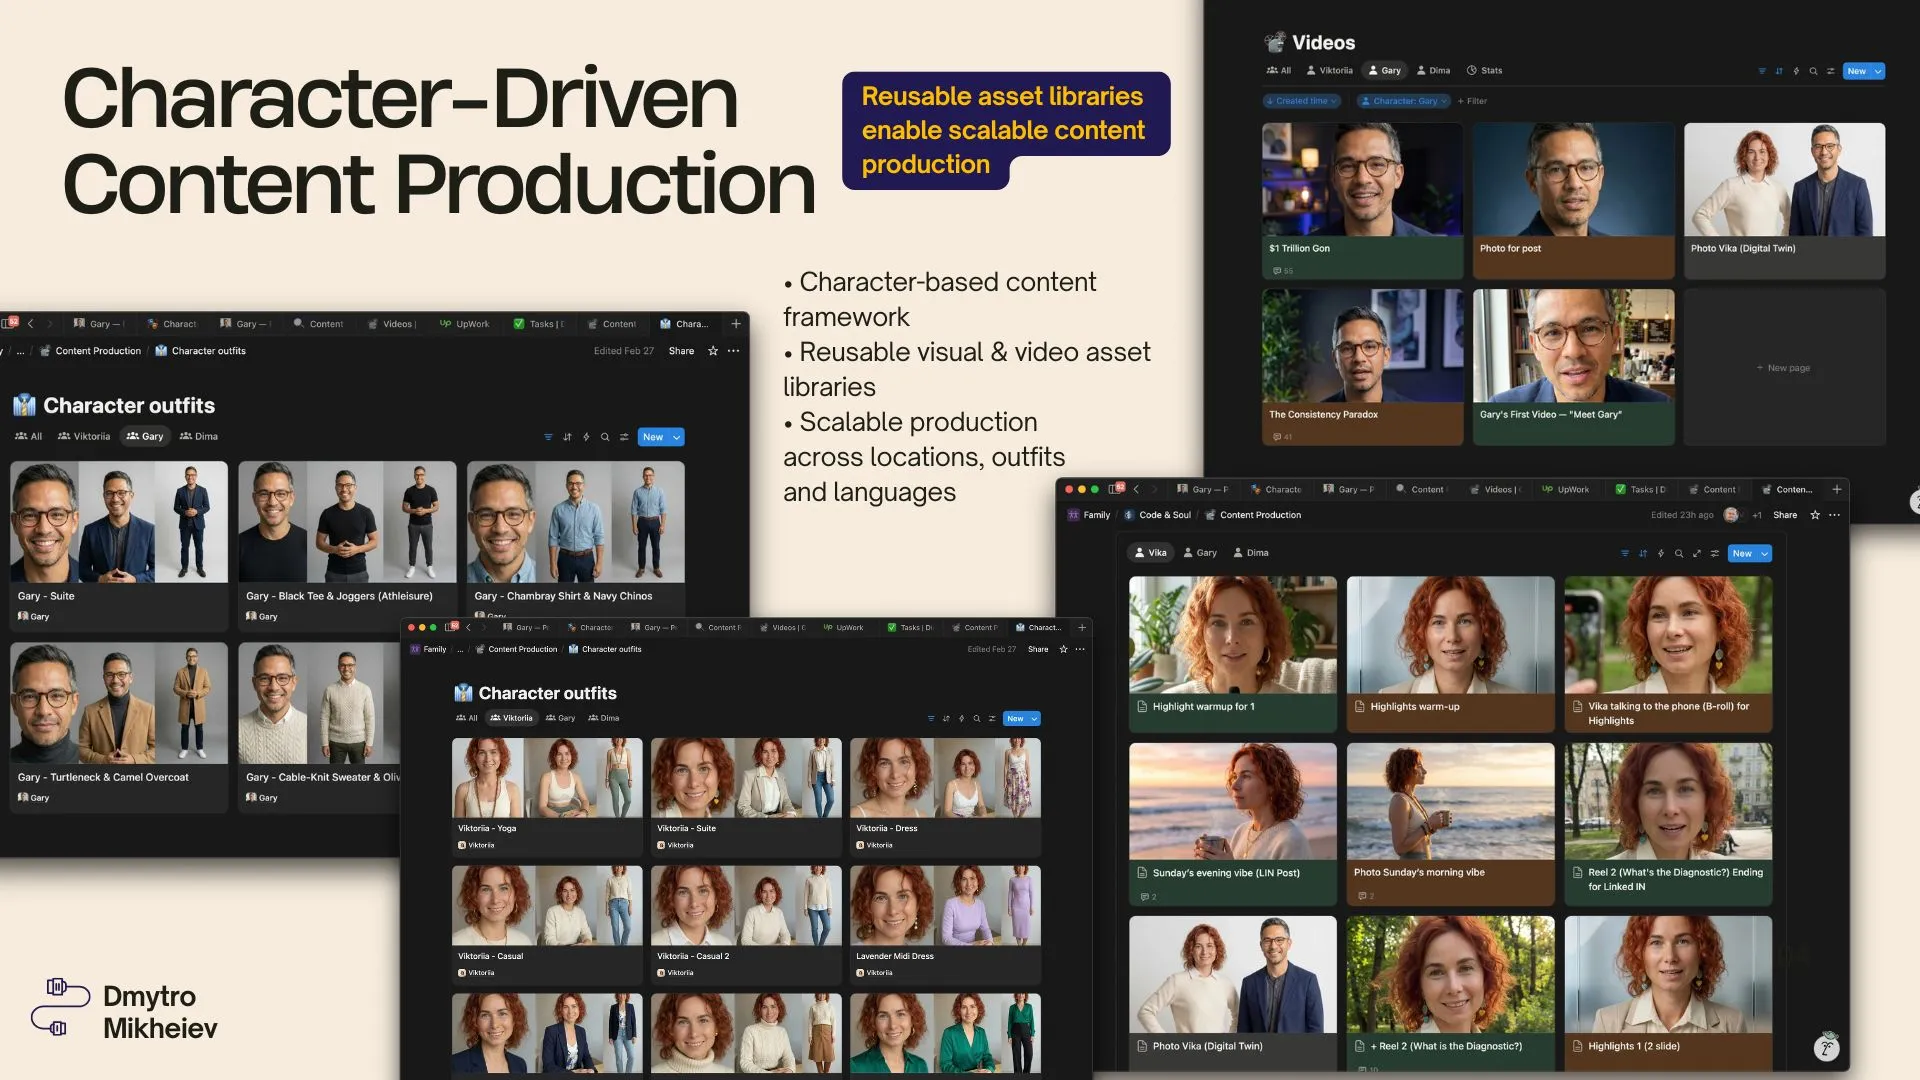1920x1080 pixels.
Task: Click the filter icon in Videos window
Action: point(1761,71)
